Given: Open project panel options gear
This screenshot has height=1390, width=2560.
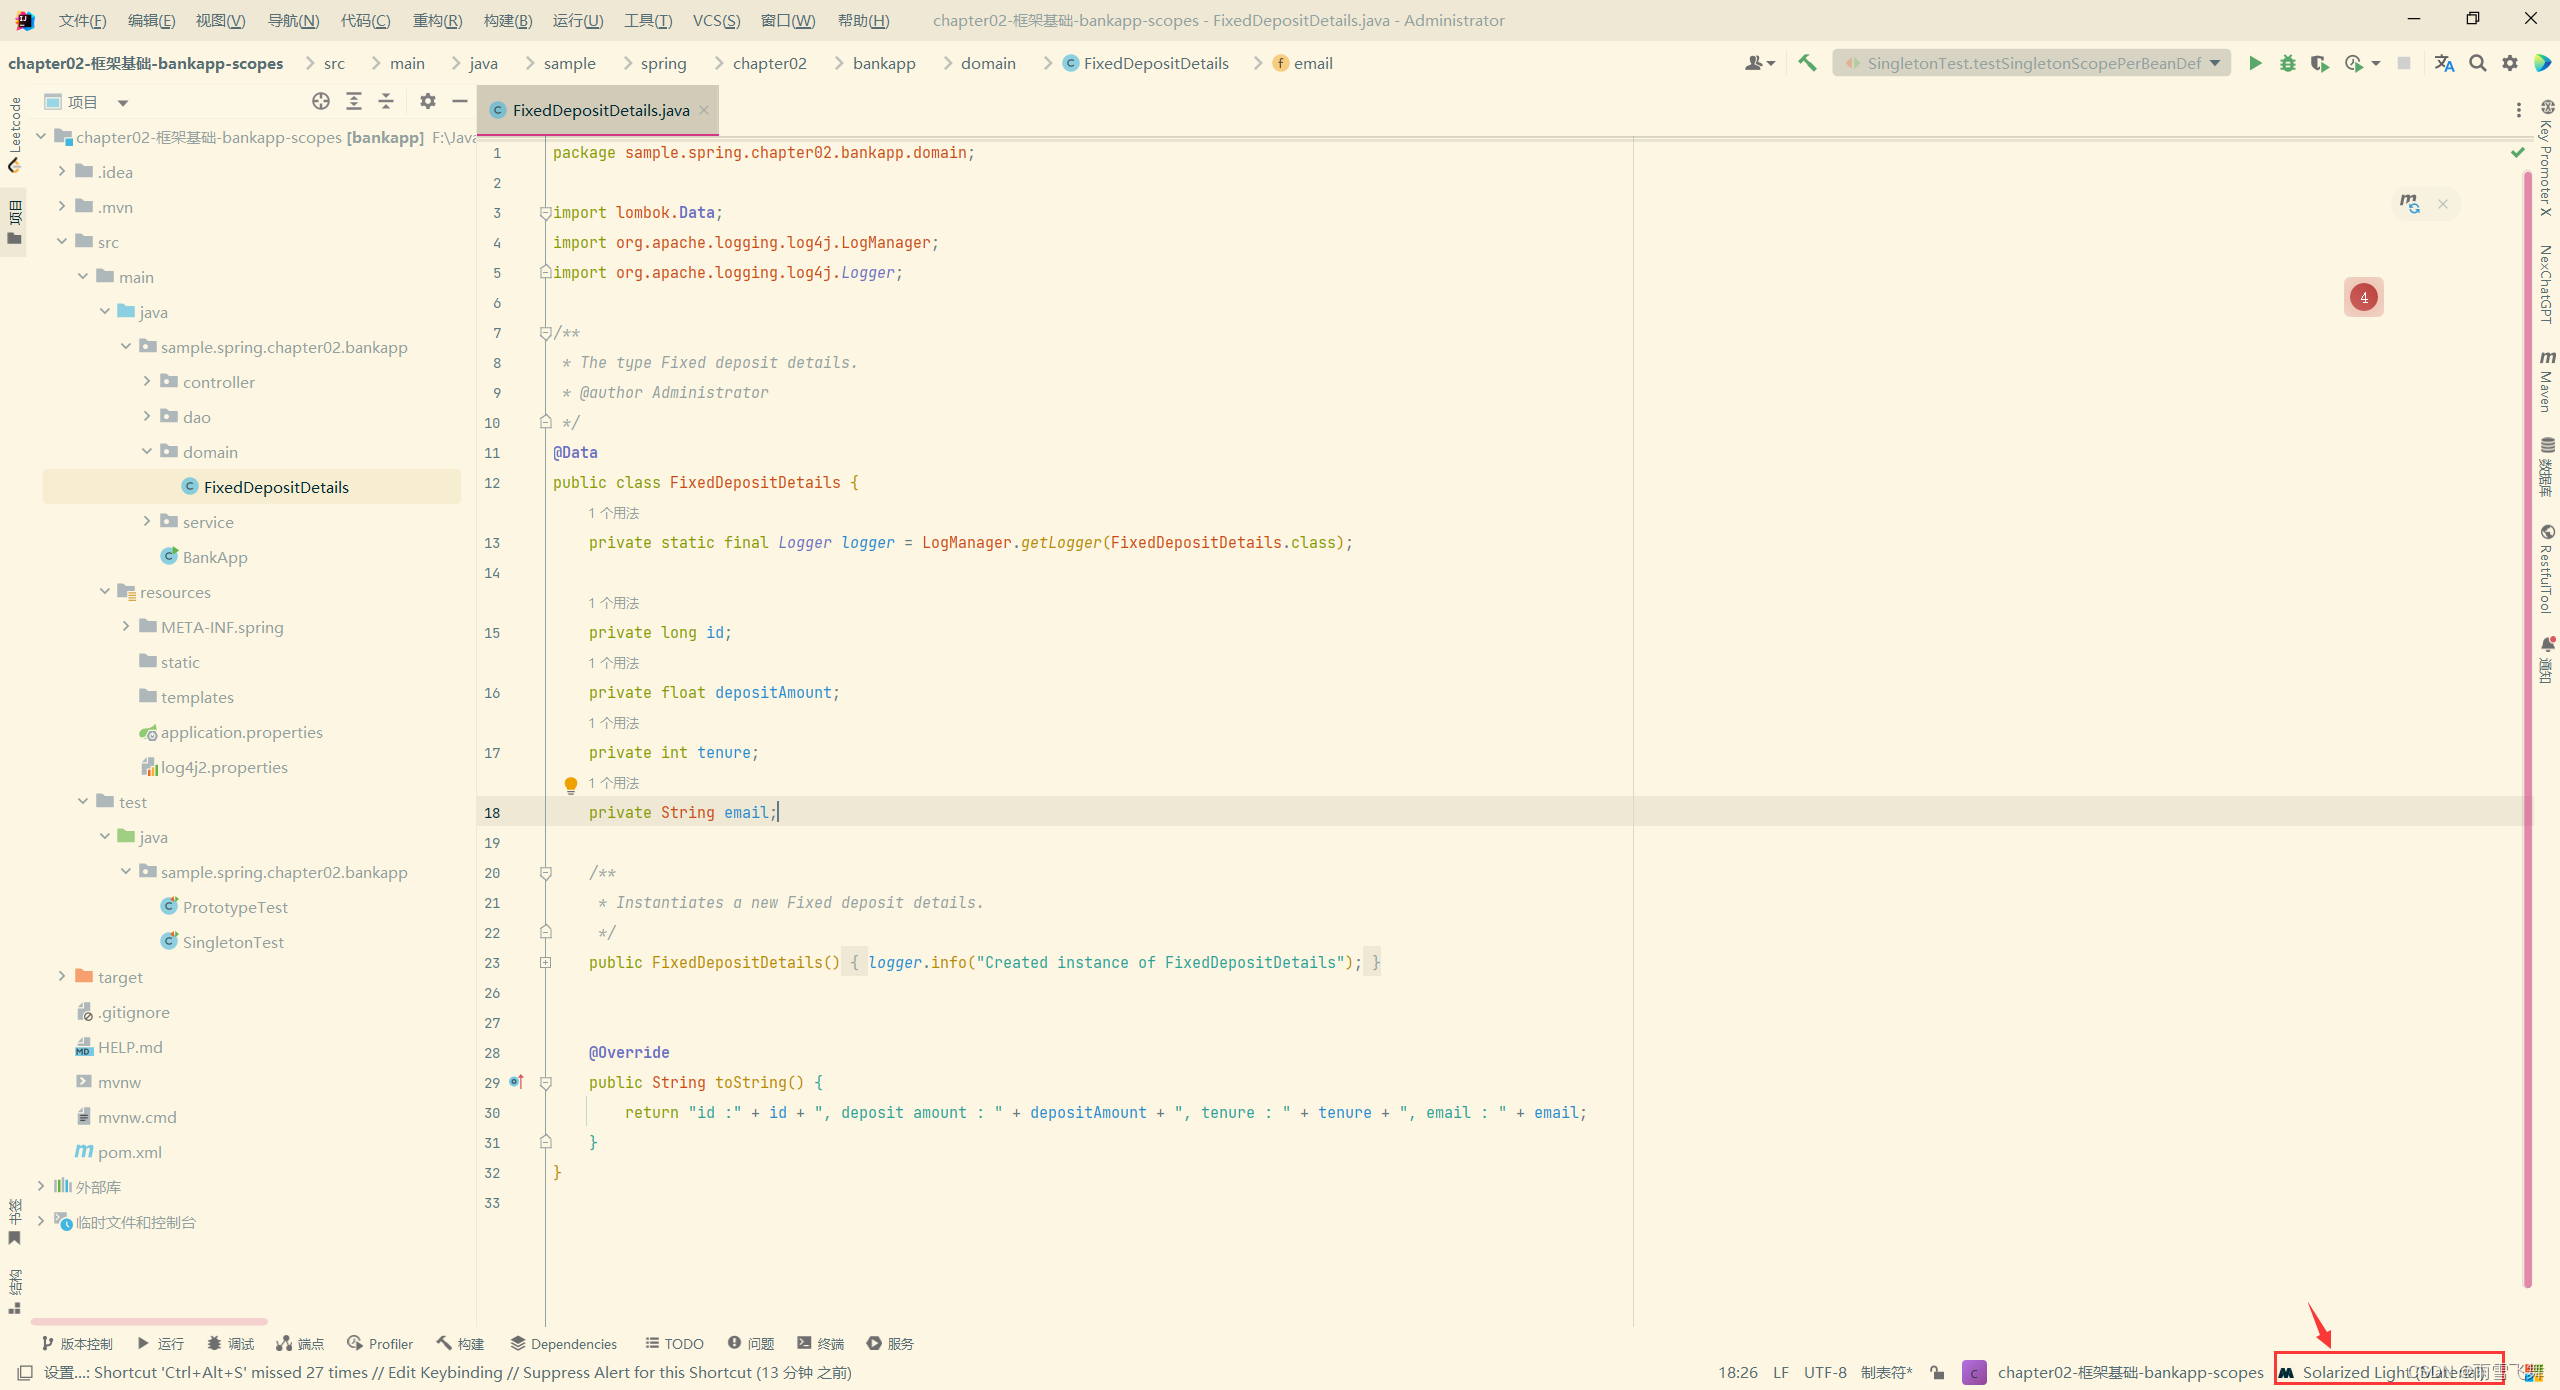Looking at the screenshot, I should click(428, 101).
